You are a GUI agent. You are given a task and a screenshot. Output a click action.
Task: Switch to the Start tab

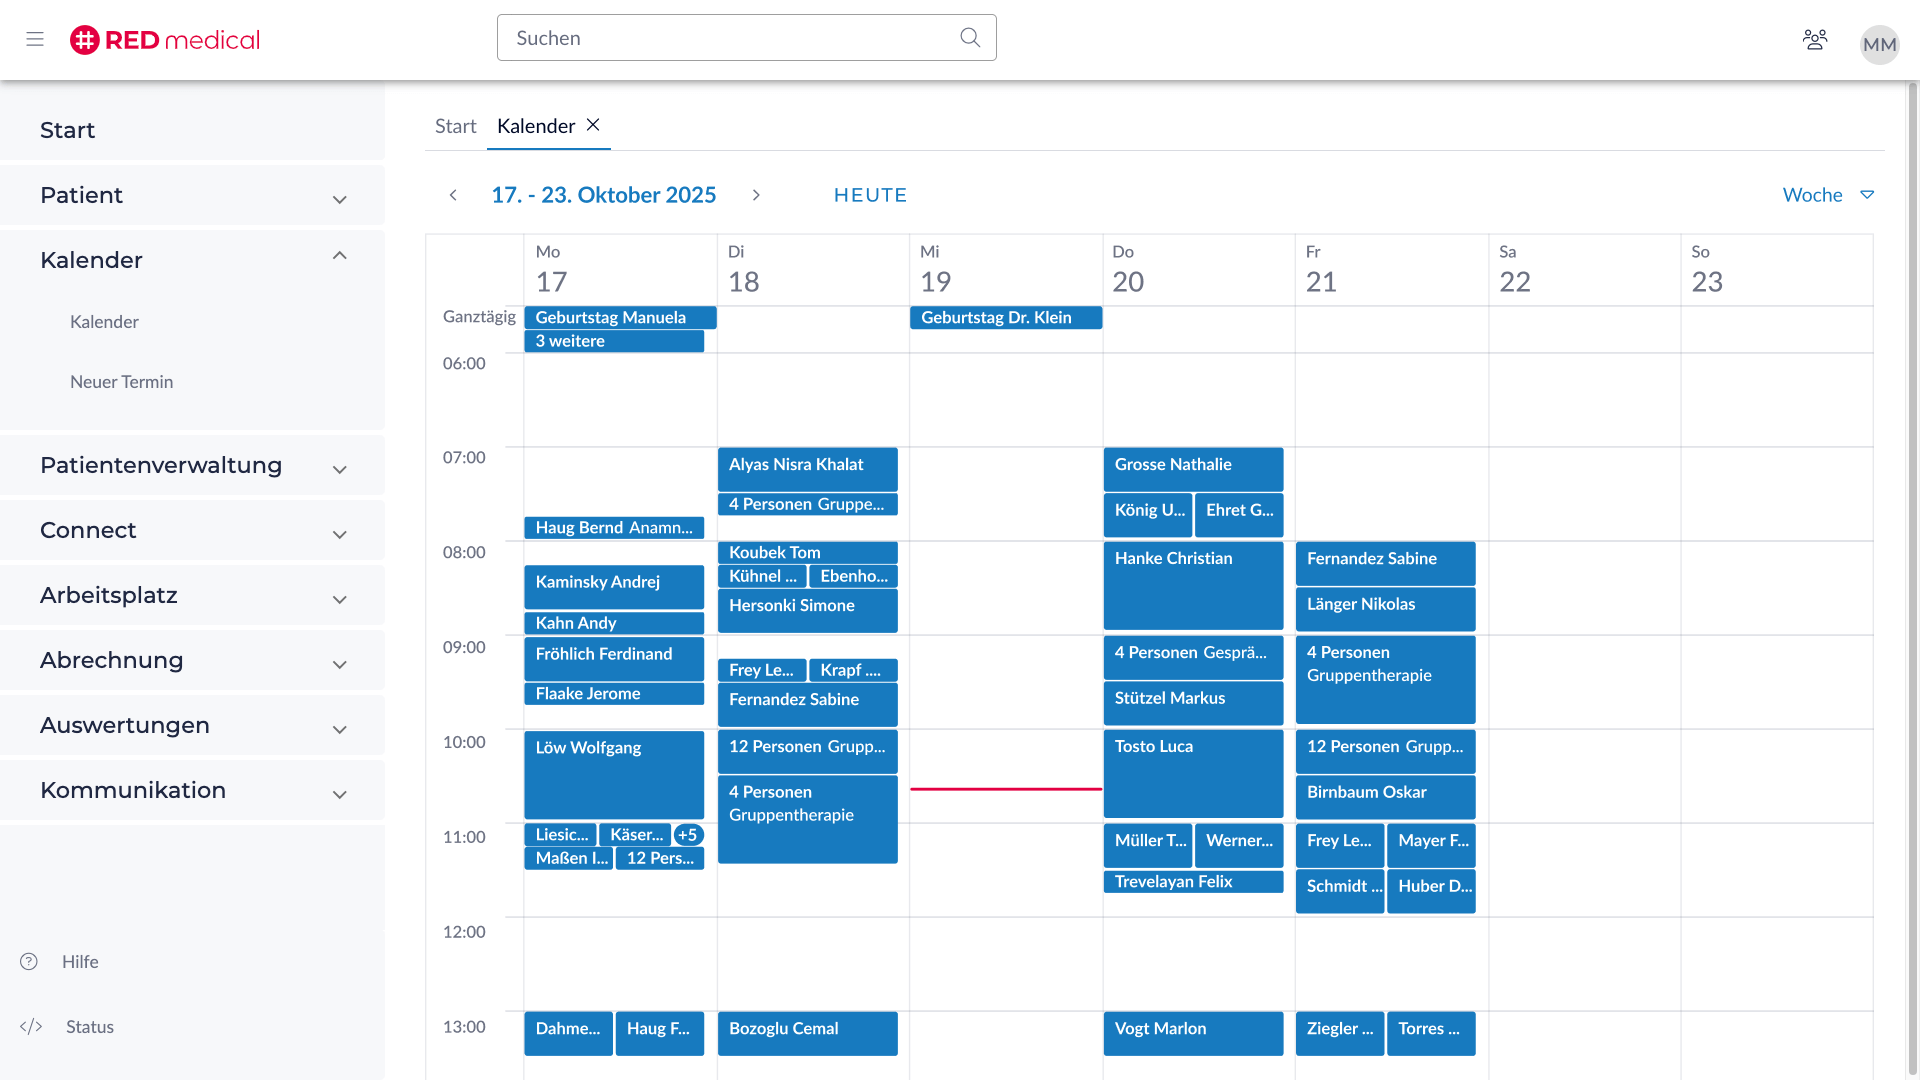coord(455,126)
